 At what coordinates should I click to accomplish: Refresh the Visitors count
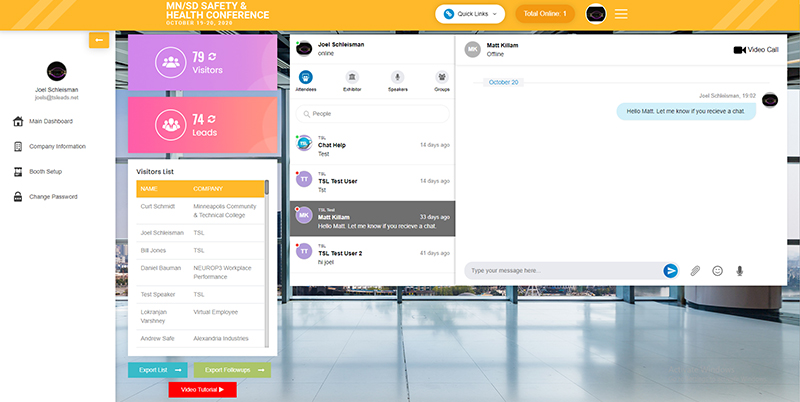click(211, 57)
